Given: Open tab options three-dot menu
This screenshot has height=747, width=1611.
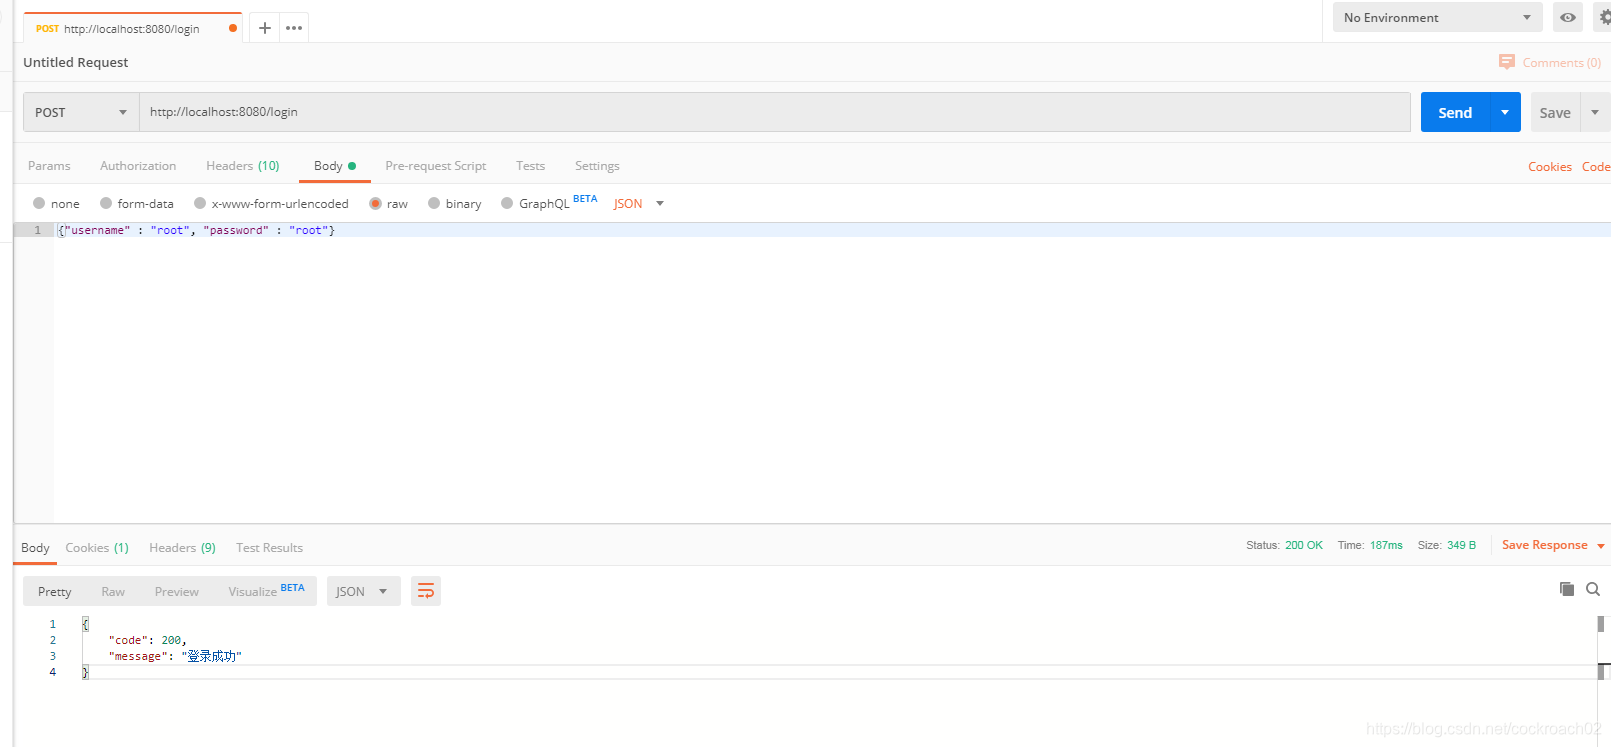Looking at the screenshot, I should [x=294, y=28].
